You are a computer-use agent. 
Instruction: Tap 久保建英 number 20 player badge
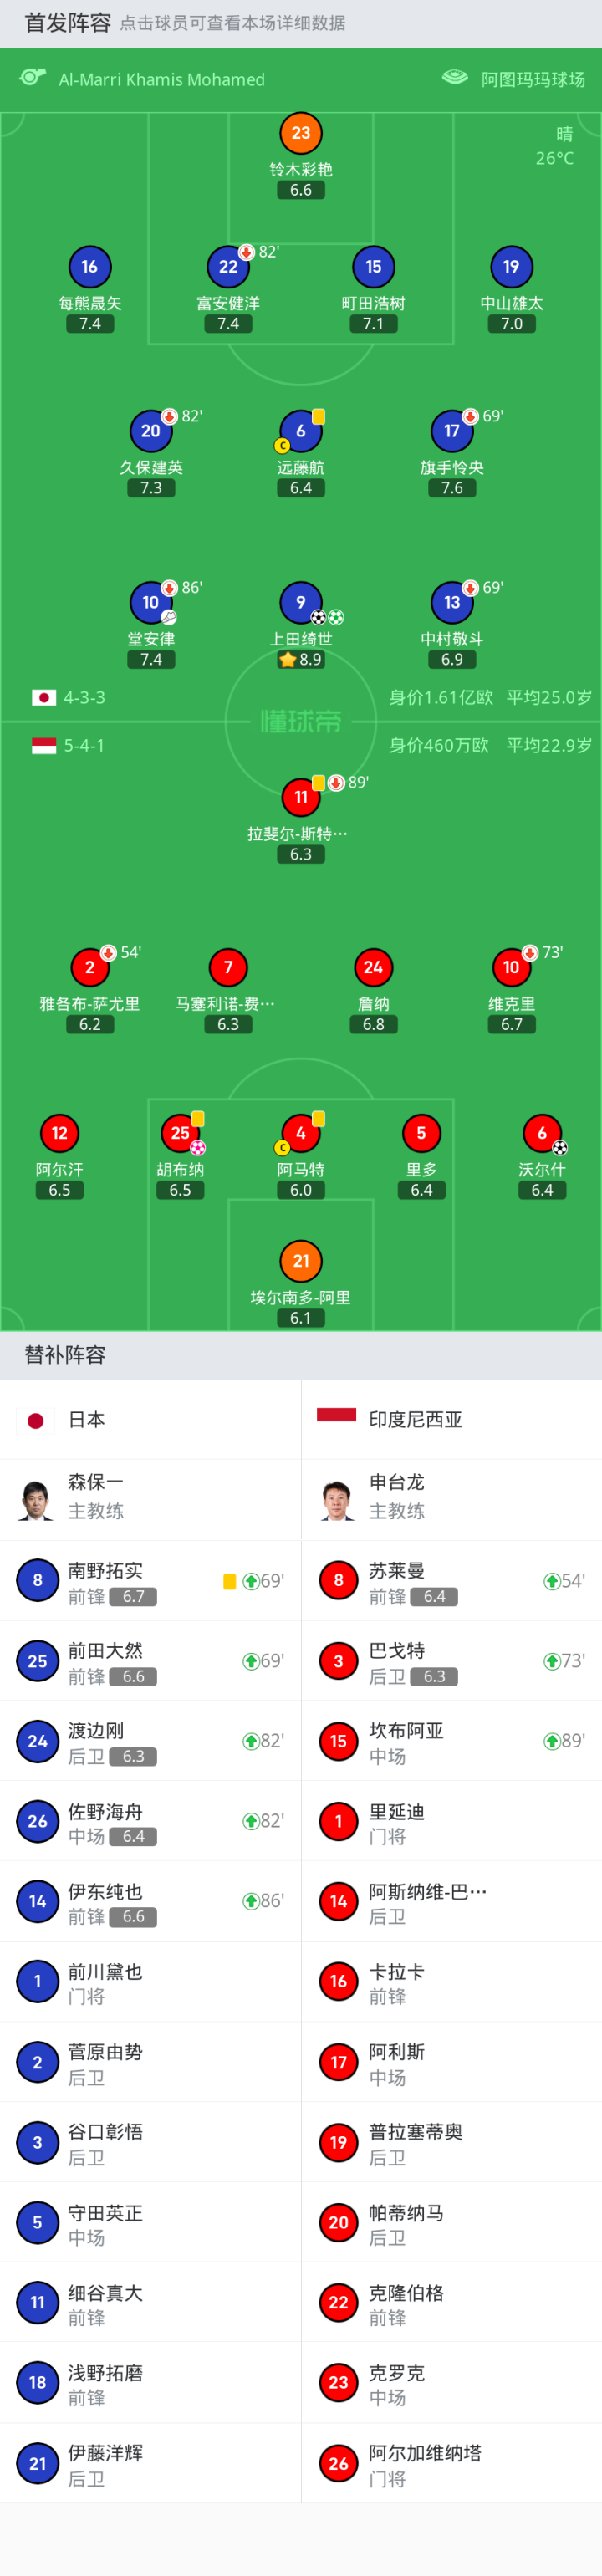click(150, 431)
